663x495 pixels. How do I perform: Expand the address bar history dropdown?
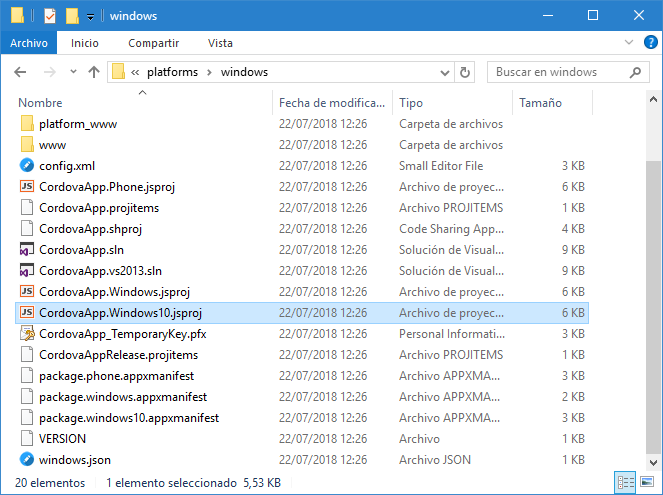coord(444,73)
